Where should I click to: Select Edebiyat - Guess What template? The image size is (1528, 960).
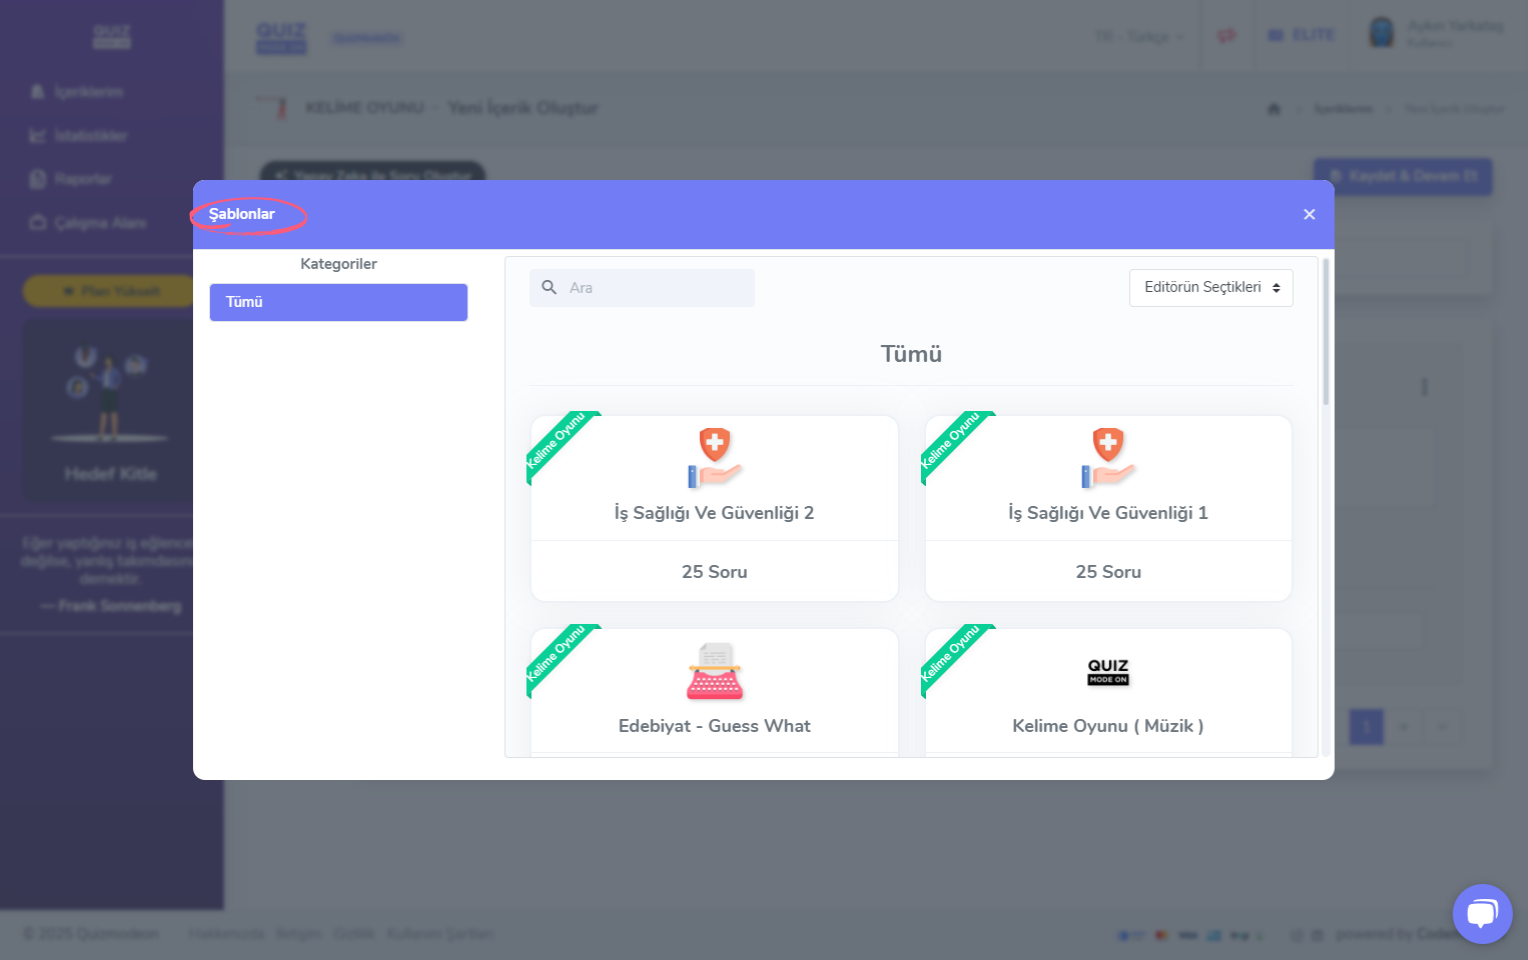[x=714, y=726]
